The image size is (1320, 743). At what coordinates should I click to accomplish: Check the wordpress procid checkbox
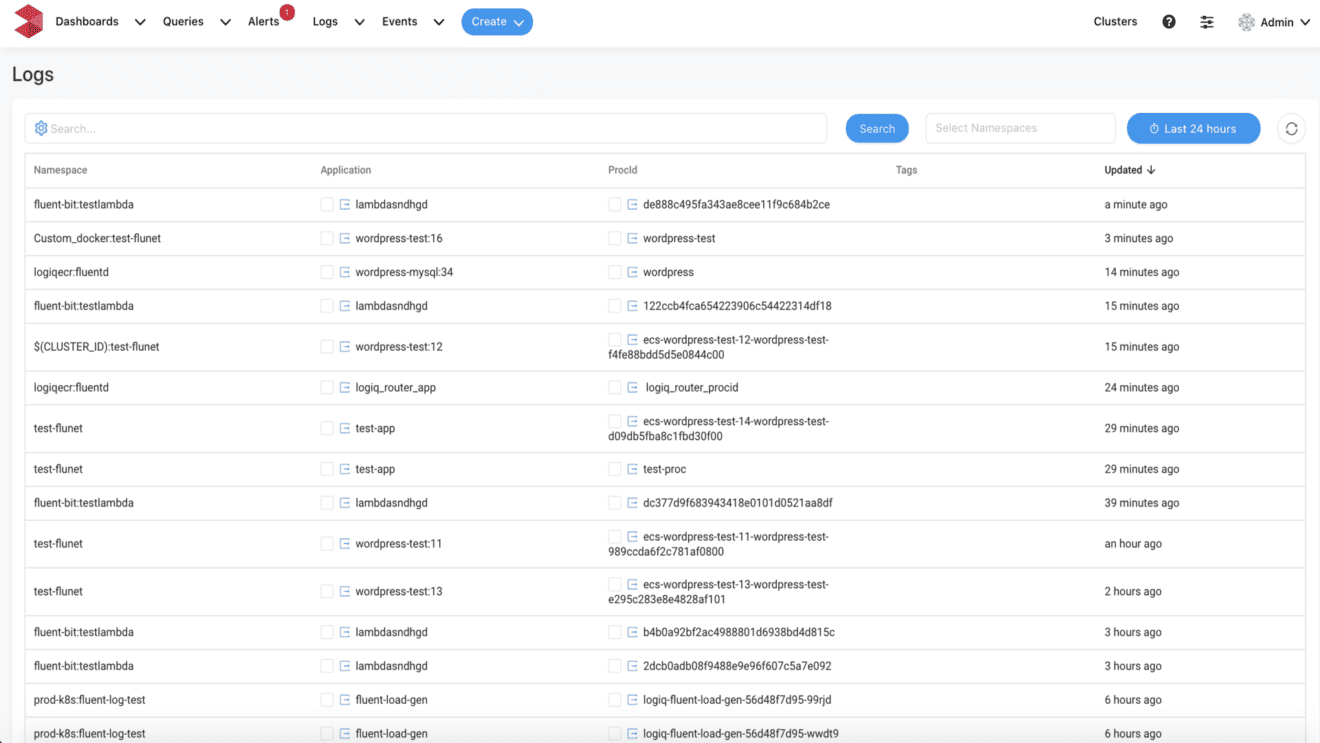click(615, 272)
